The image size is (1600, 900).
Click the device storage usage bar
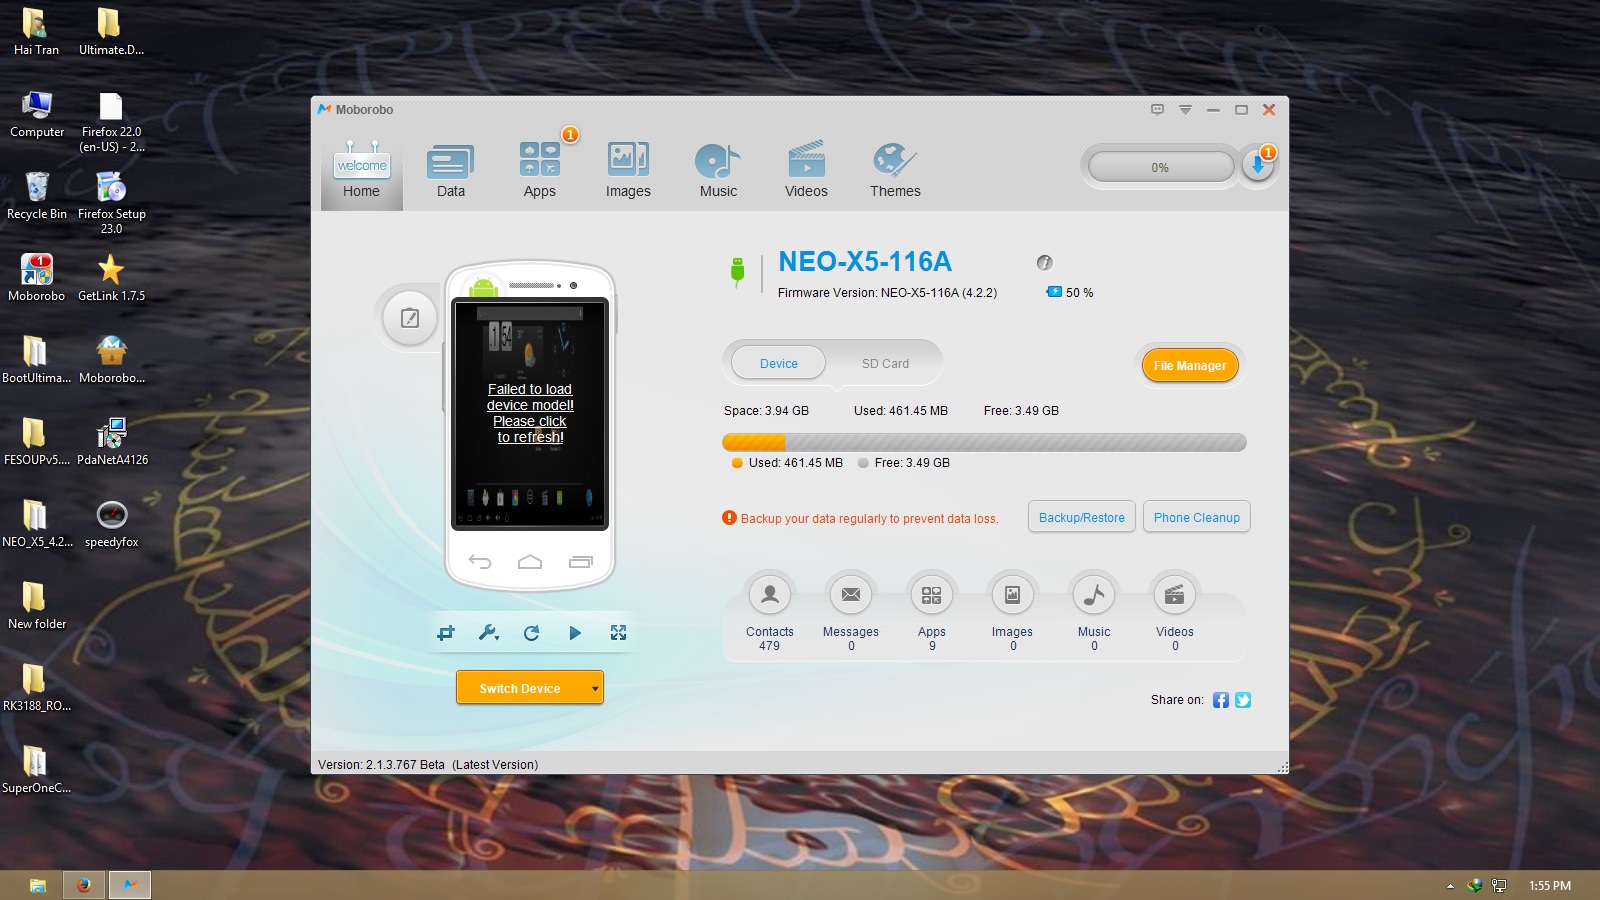pyautogui.click(x=984, y=442)
